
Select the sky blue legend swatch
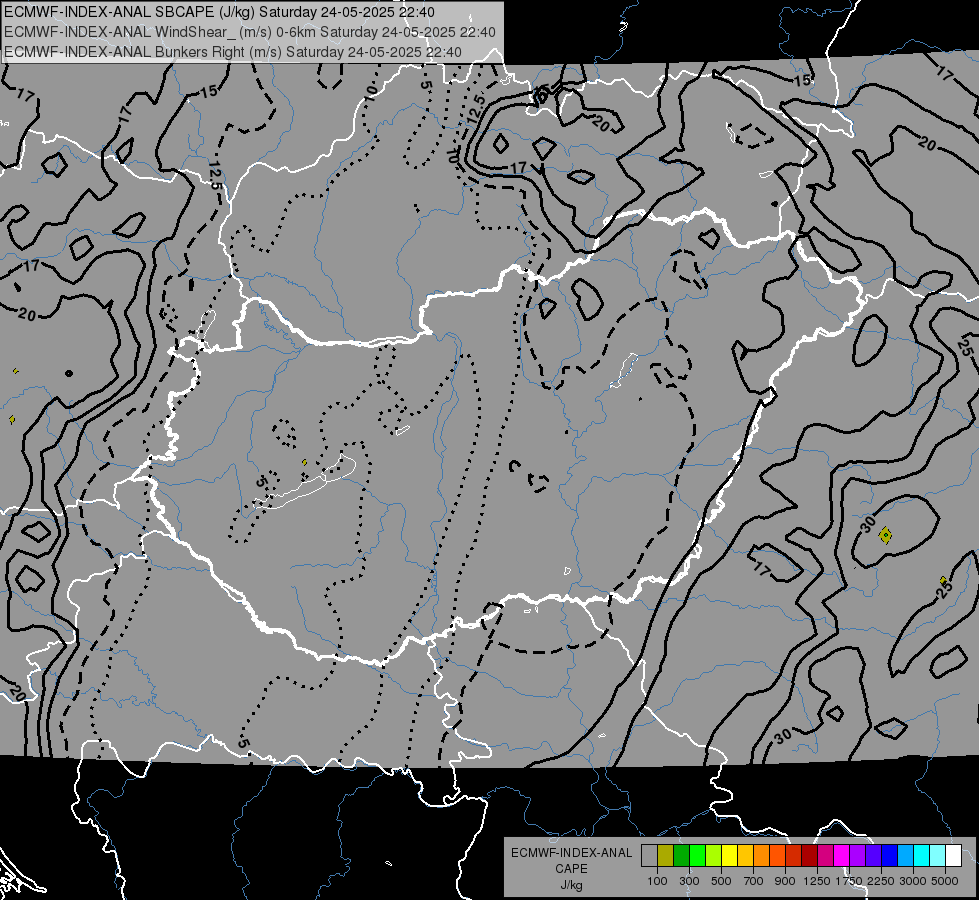(907, 856)
